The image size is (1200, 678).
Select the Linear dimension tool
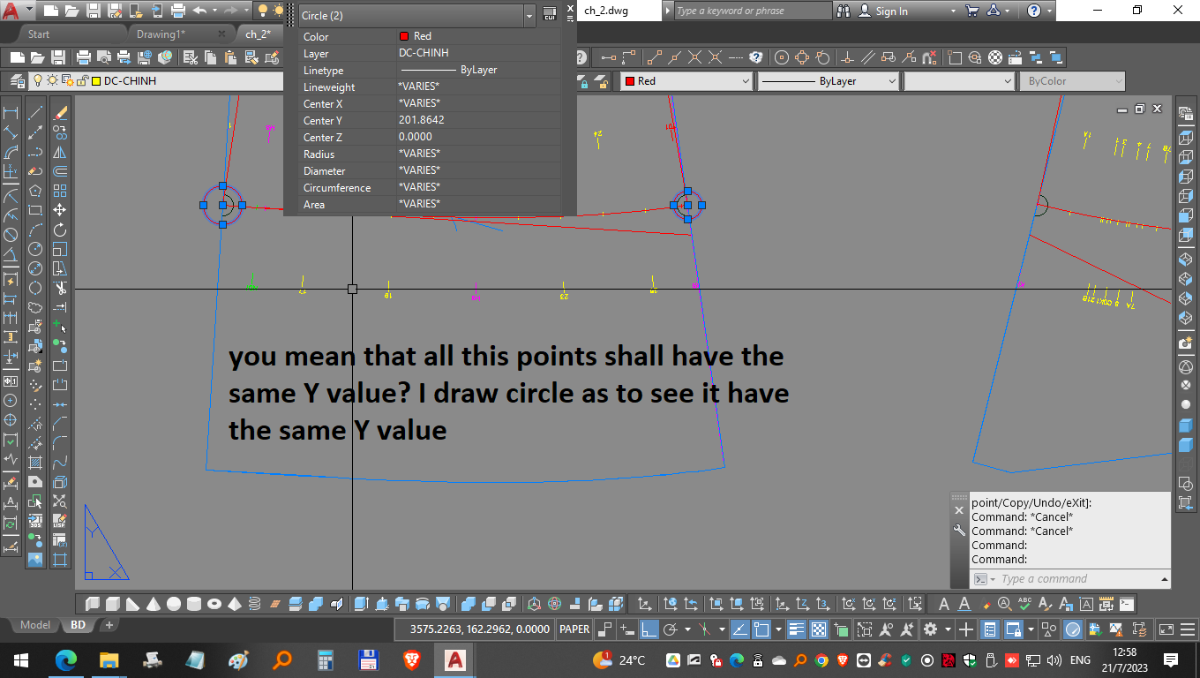tap(11, 111)
